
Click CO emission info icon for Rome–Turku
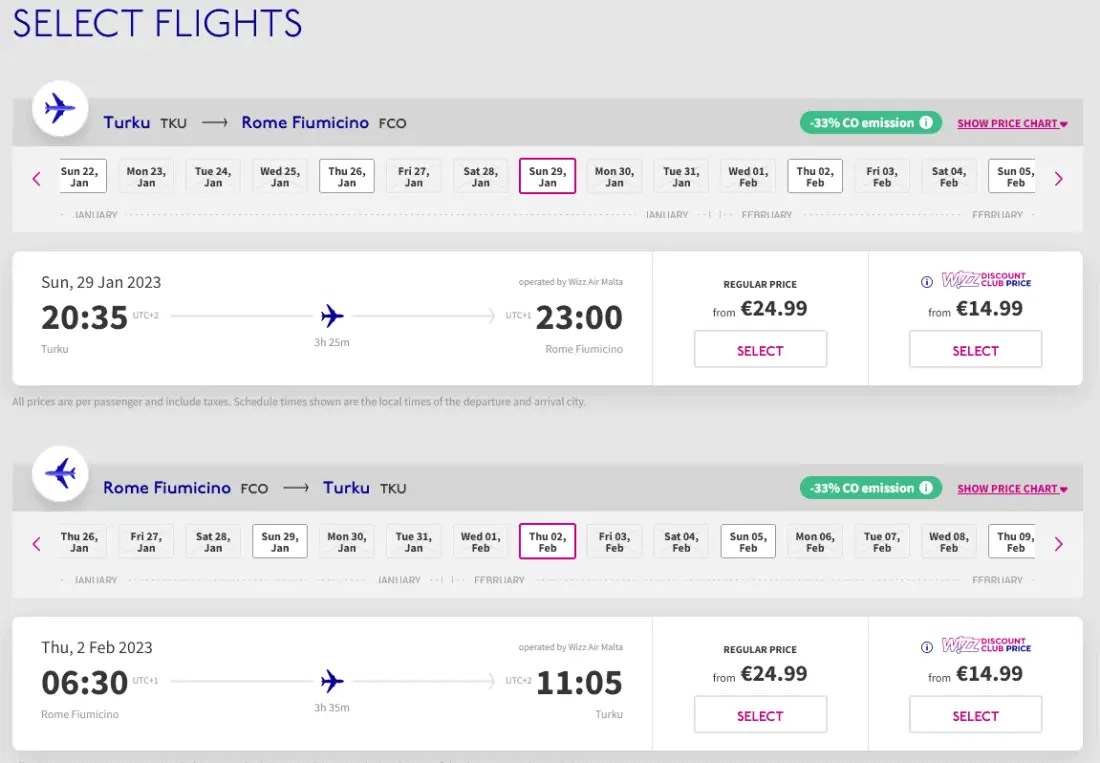926,488
